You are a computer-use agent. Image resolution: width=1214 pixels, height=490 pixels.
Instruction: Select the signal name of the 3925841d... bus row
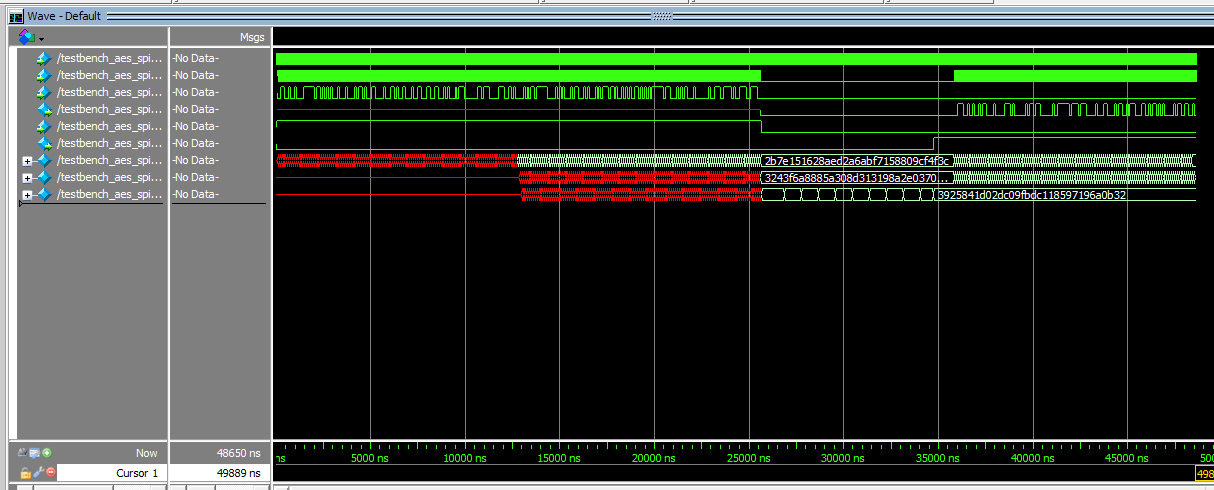[109, 194]
